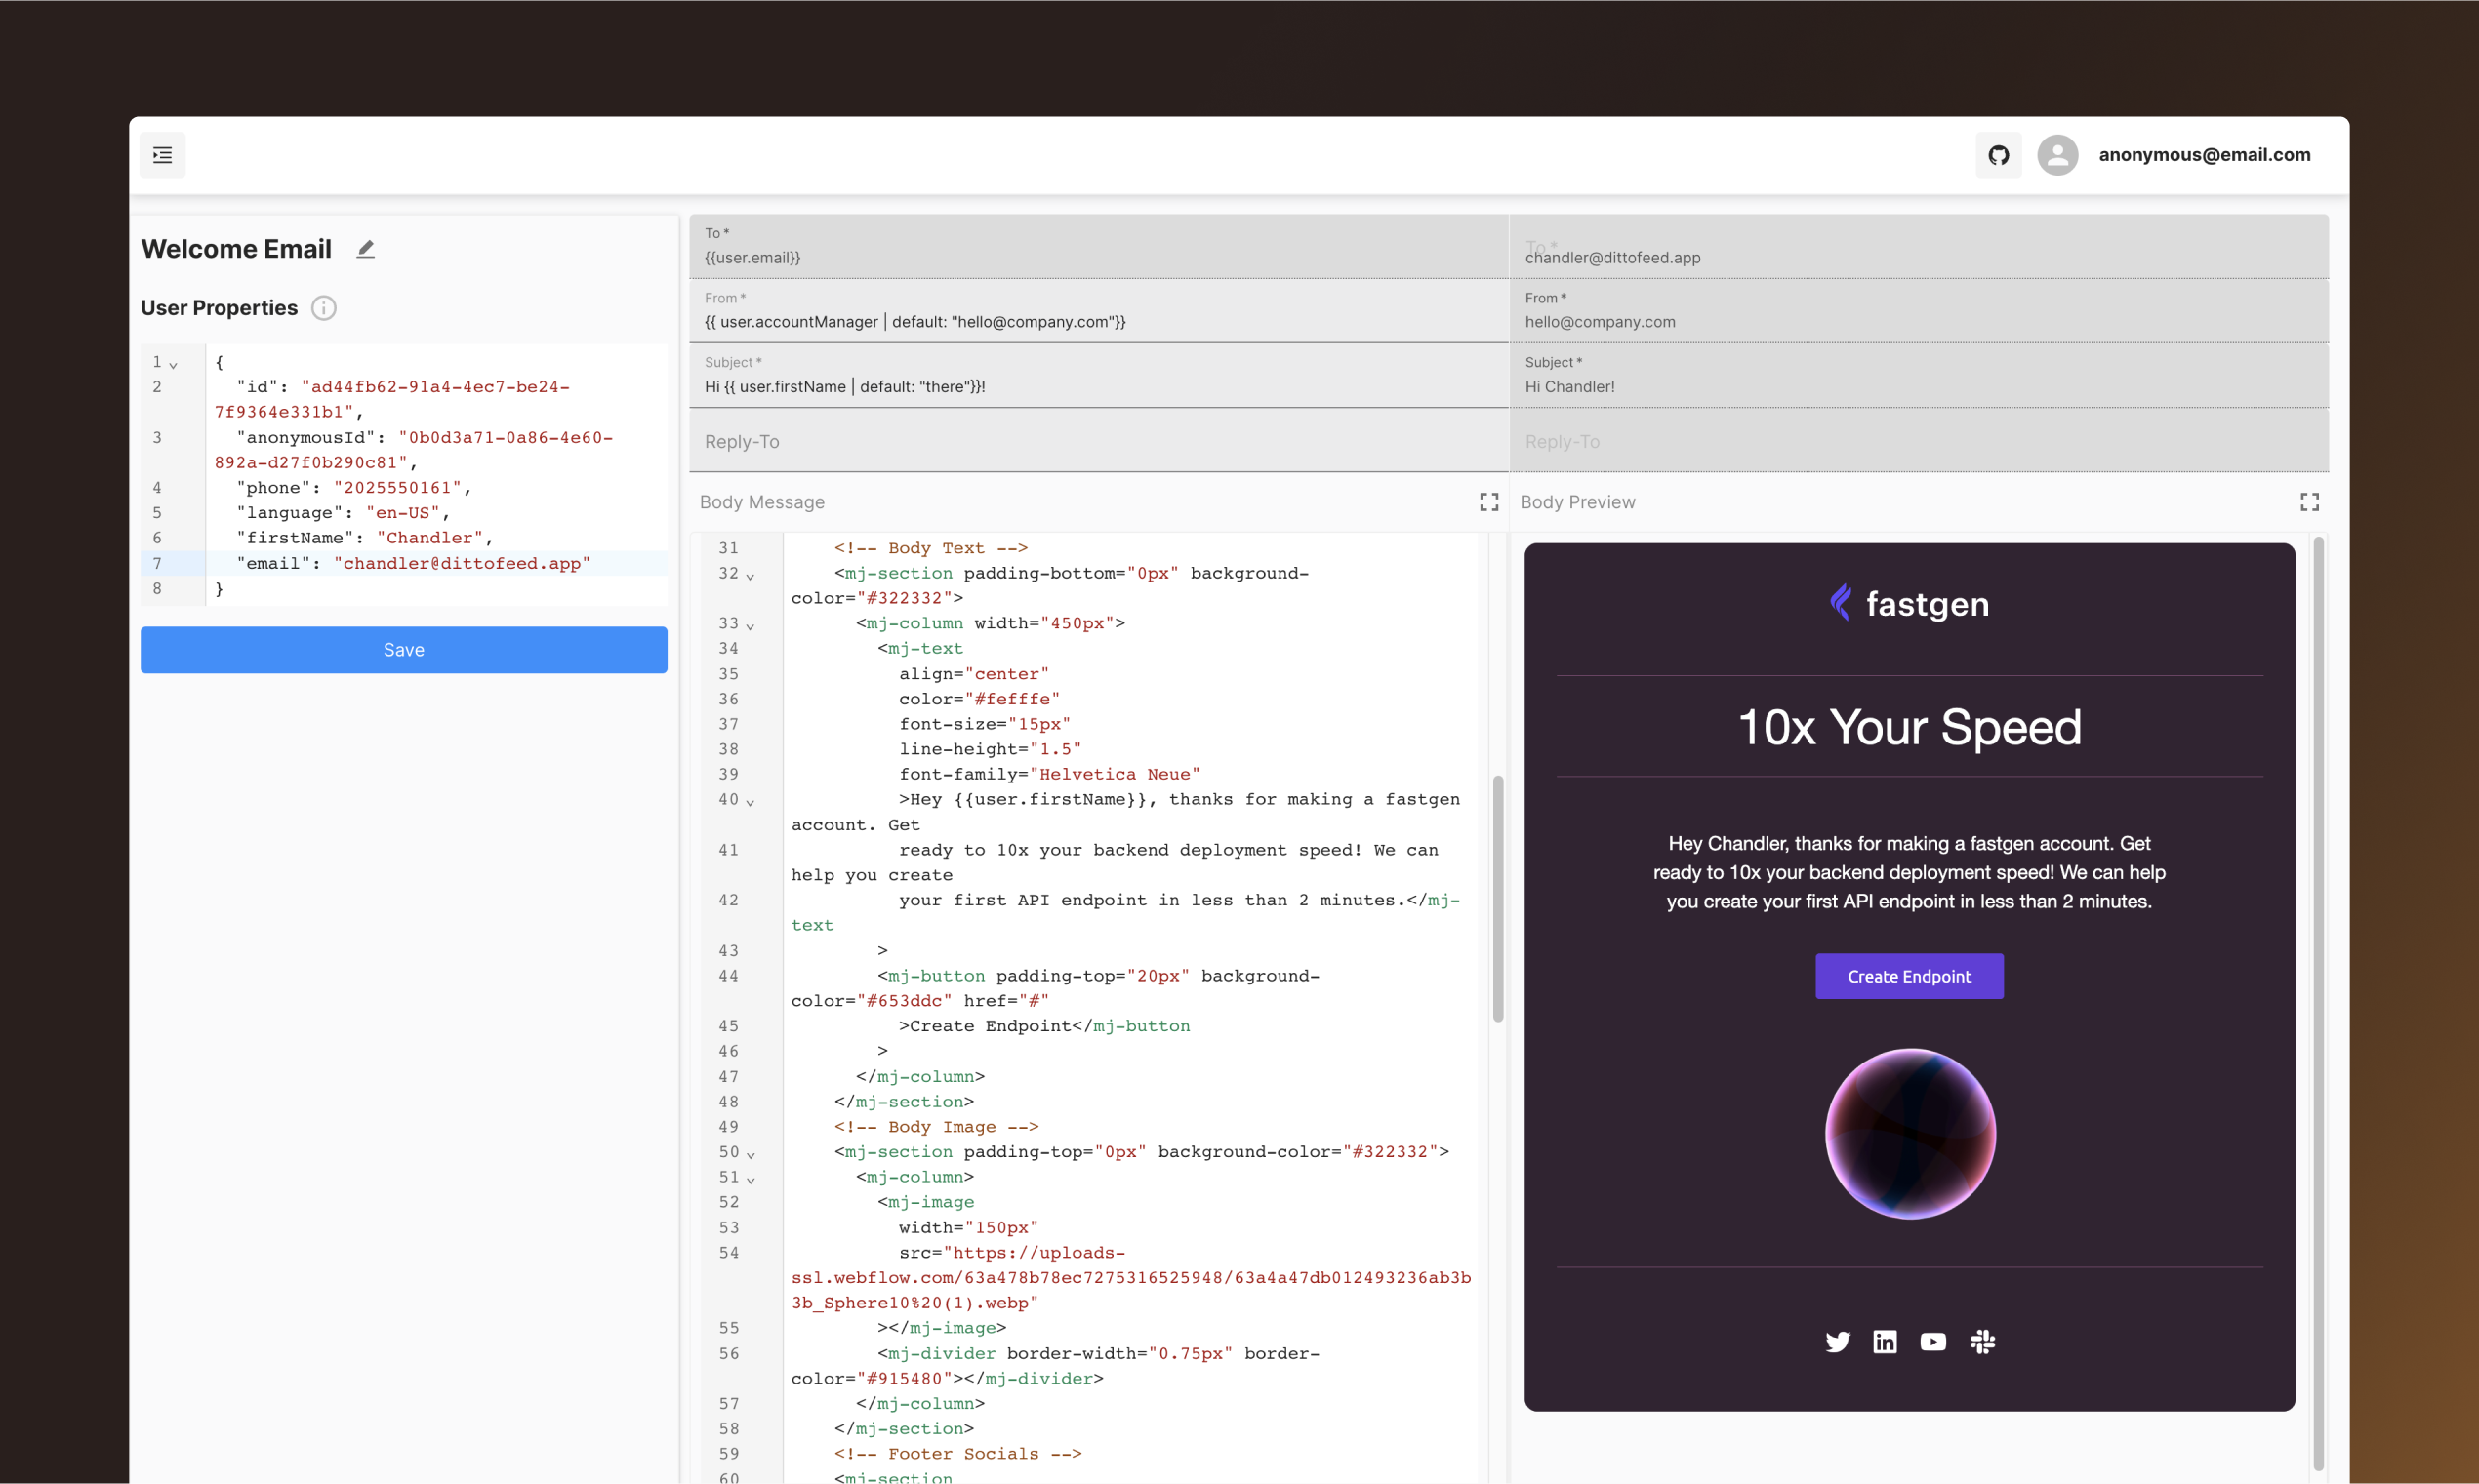This screenshot has height=1484, width=2479.
Task: Expand Body Message editor to fullscreen
Action: point(1488,502)
